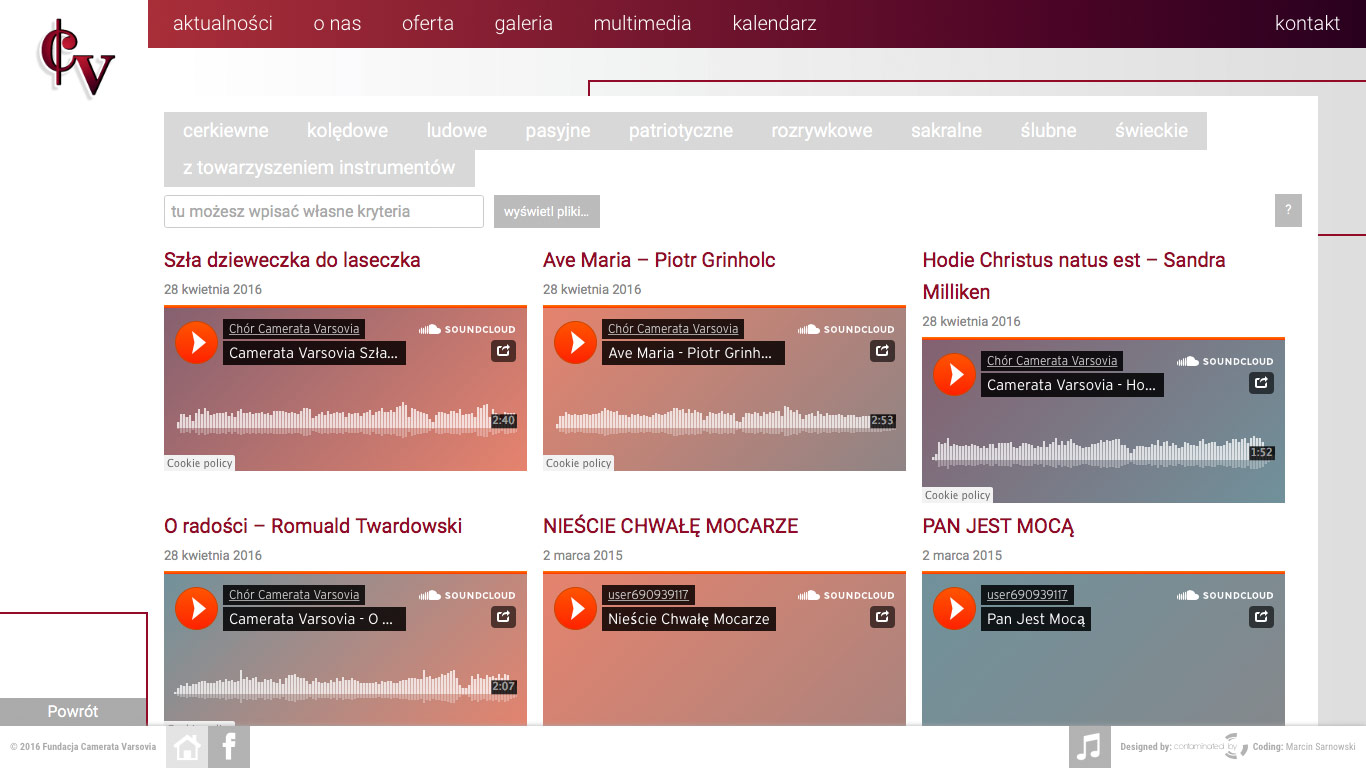Focus the custom criteria search field
The height and width of the screenshot is (768, 1366).
[x=323, y=212]
